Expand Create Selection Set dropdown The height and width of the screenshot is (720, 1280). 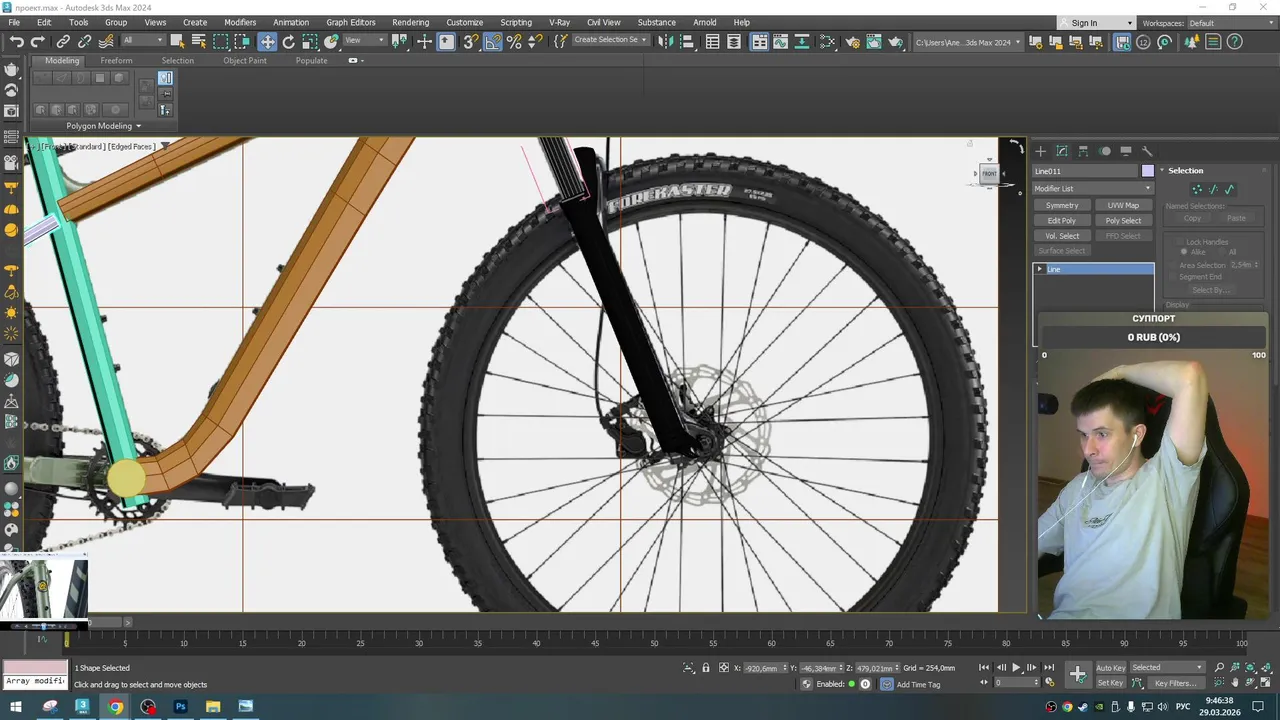[x=610, y=41]
